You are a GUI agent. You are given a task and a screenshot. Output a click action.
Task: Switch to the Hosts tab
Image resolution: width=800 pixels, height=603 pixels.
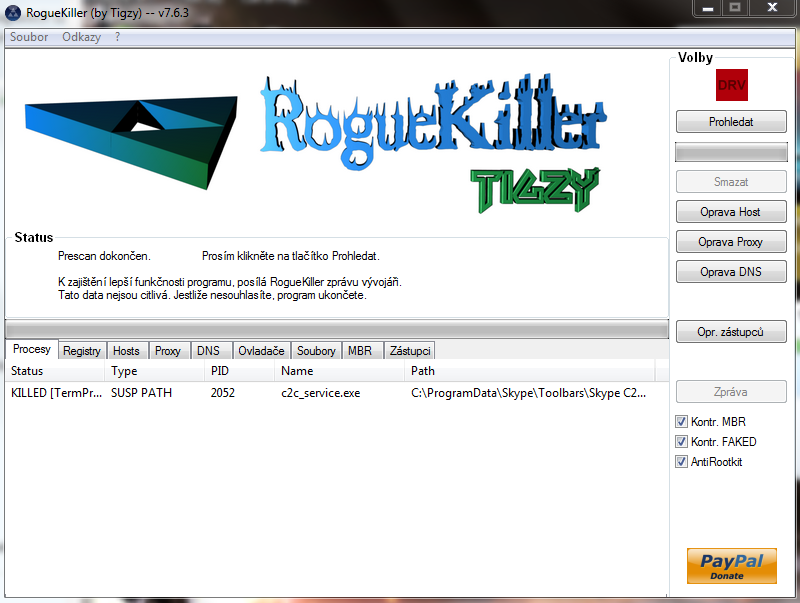(x=126, y=351)
